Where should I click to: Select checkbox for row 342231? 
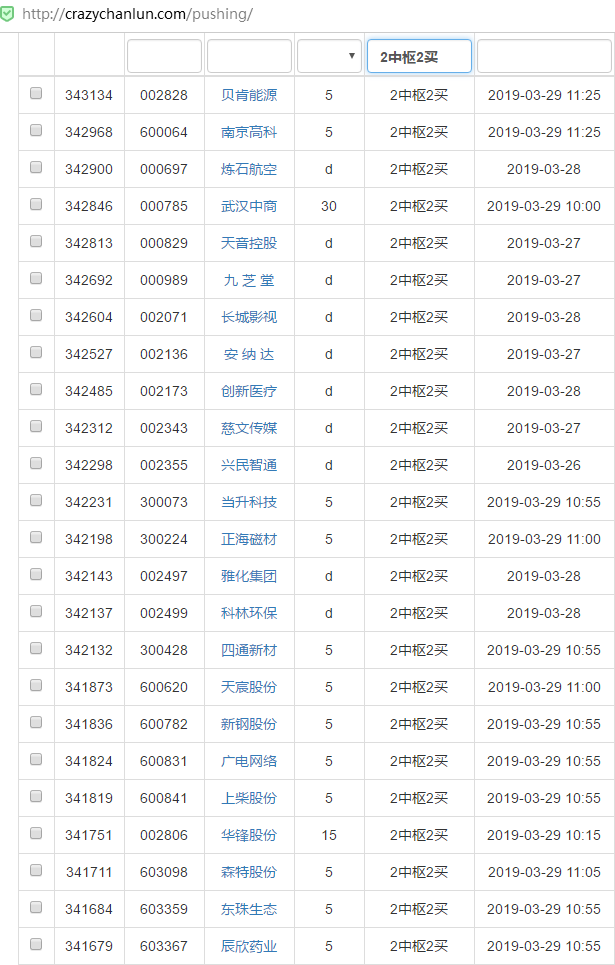point(36,501)
